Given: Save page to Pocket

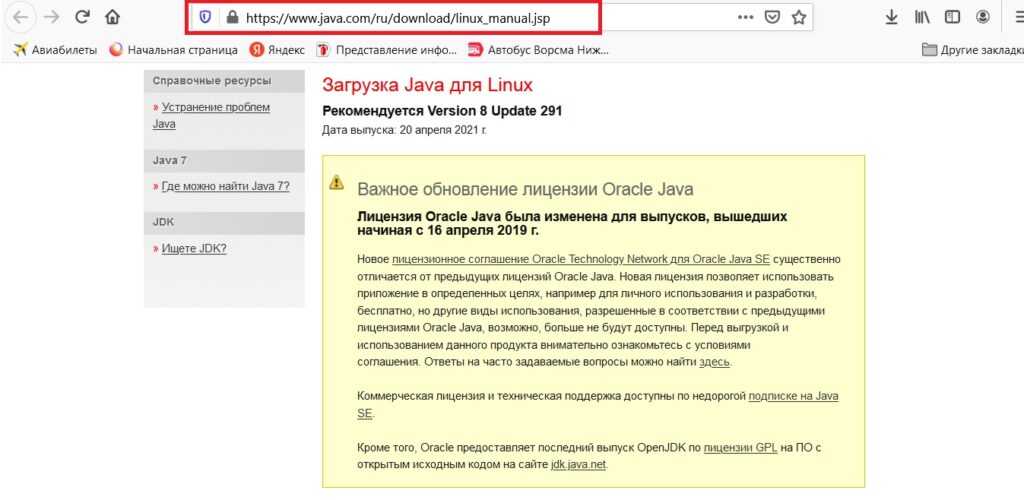Looking at the screenshot, I should tap(772, 17).
